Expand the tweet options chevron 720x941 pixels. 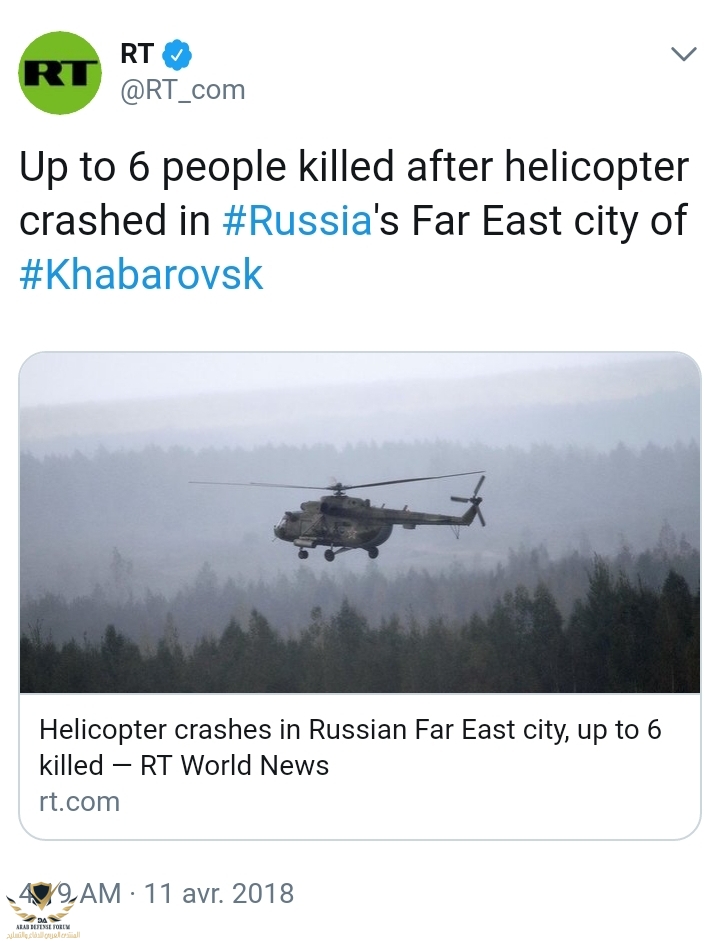click(683, 54)
